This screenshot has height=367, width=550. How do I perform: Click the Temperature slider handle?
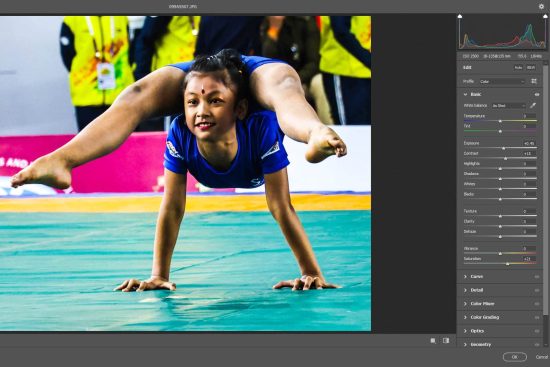pyautogui.click(x=500, y=121)
